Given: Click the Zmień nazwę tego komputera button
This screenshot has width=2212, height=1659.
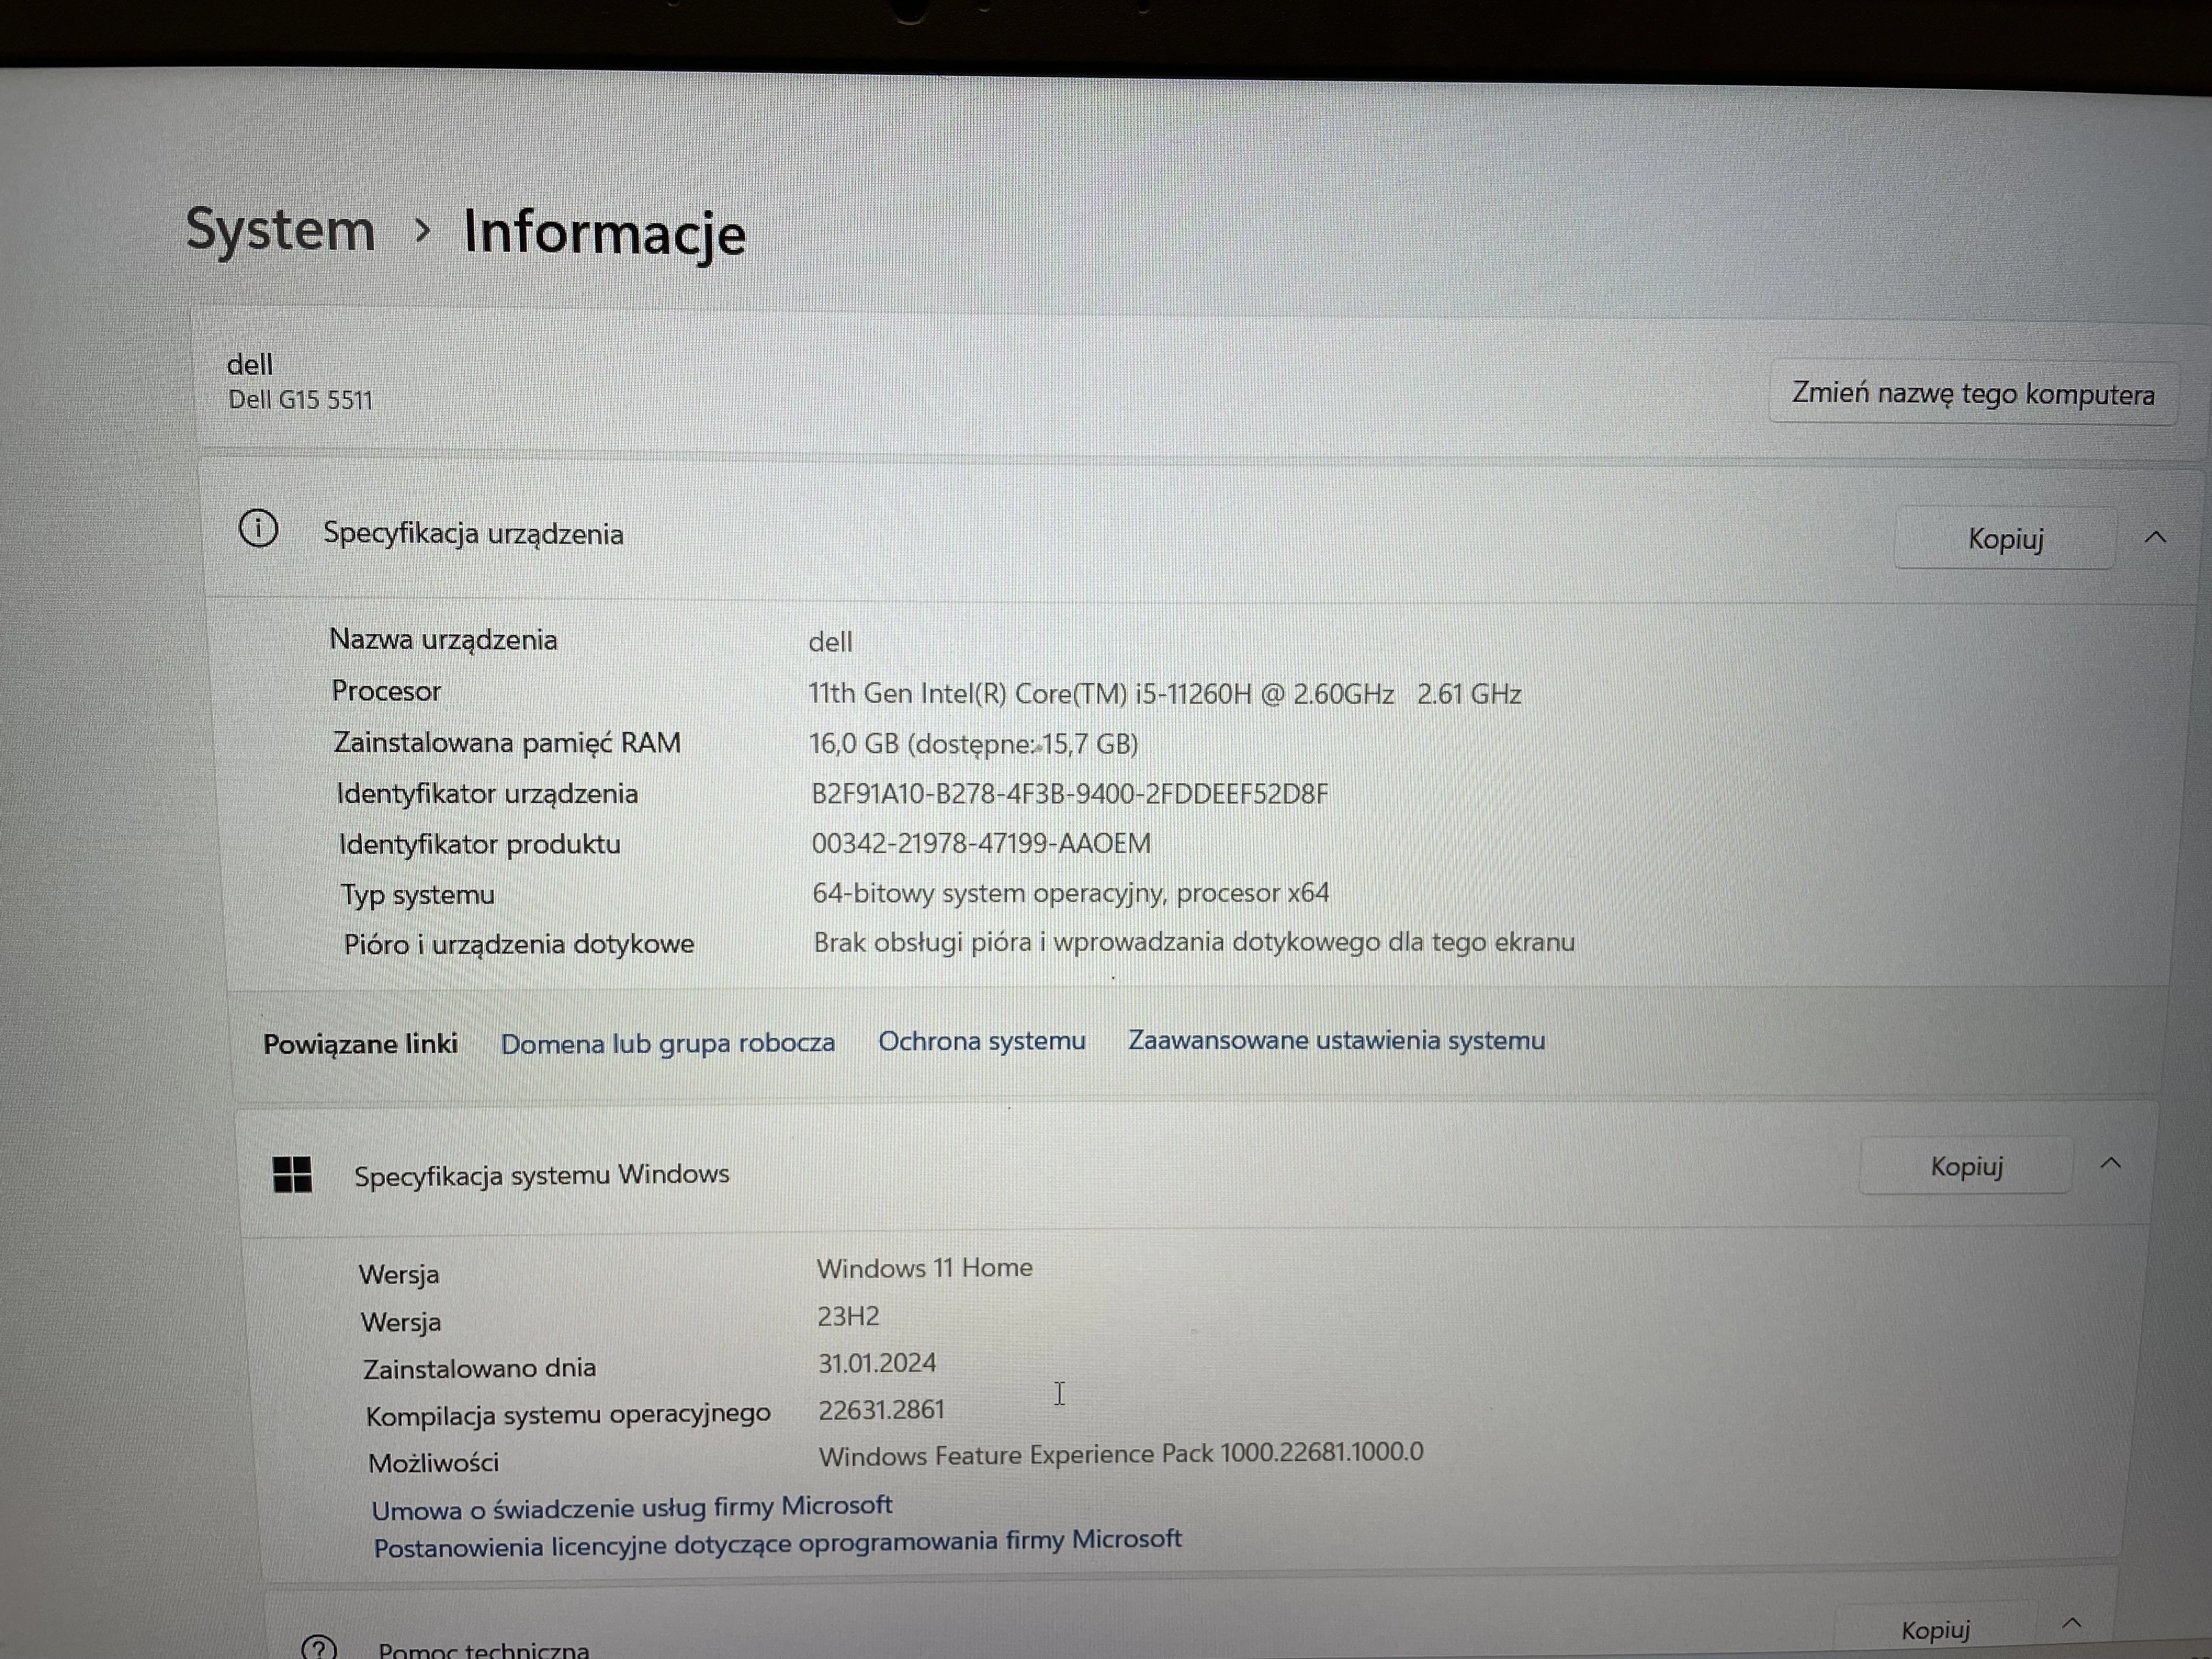Looking at the screenshot, I should click(x=1973, y=394).
